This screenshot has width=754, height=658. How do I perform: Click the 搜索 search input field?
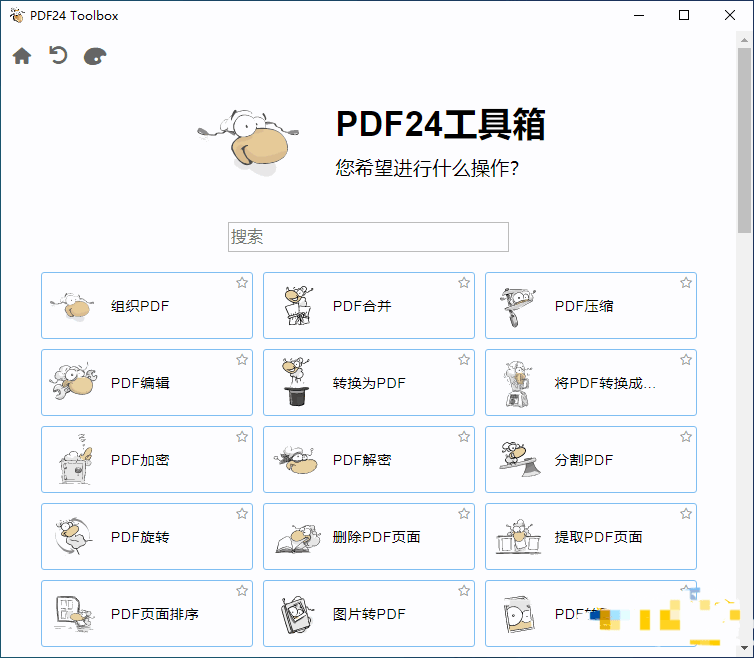coord(368,237)
